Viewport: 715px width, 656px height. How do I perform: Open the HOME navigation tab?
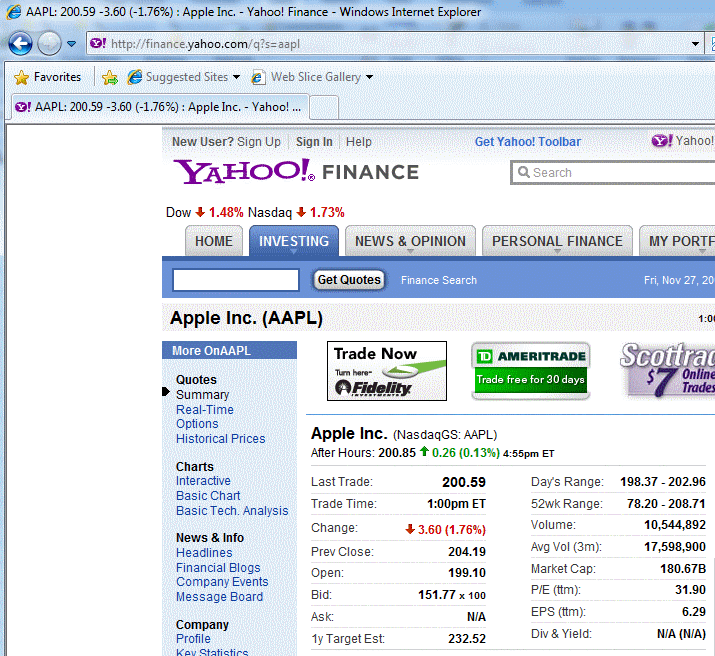(x=213, y=241)
